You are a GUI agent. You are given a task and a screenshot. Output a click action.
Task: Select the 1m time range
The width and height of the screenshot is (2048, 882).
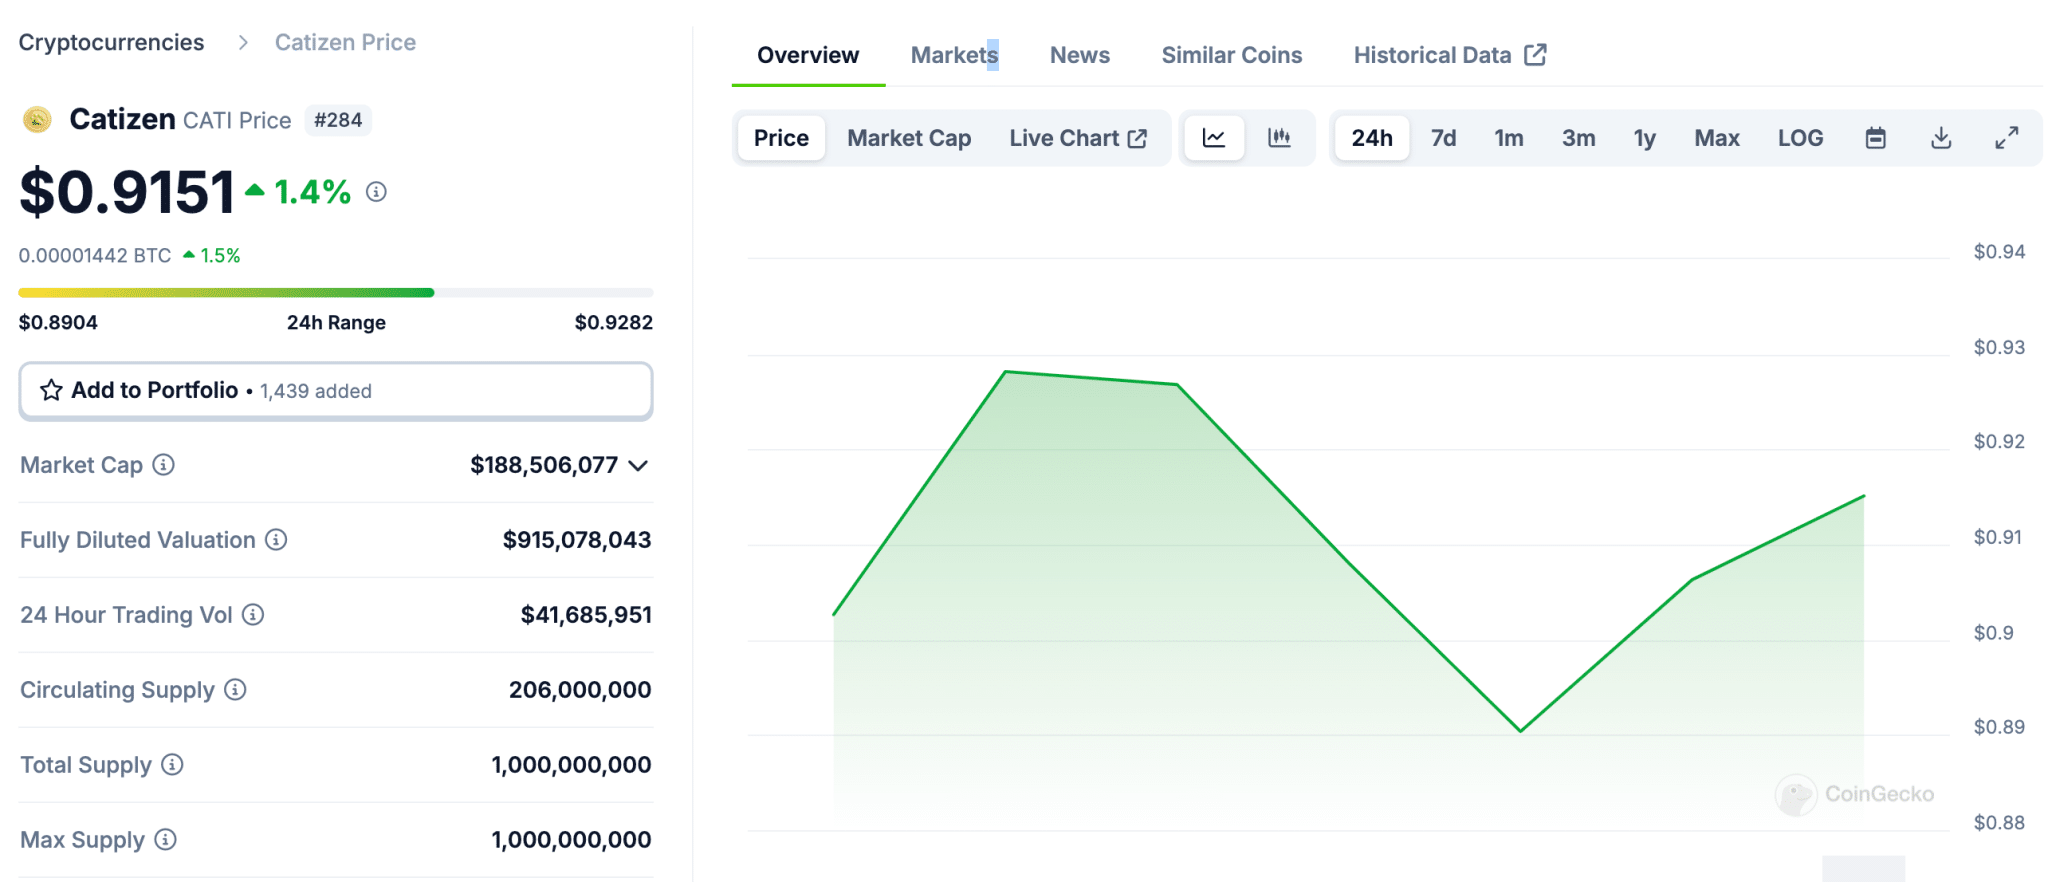[1509, 138]
